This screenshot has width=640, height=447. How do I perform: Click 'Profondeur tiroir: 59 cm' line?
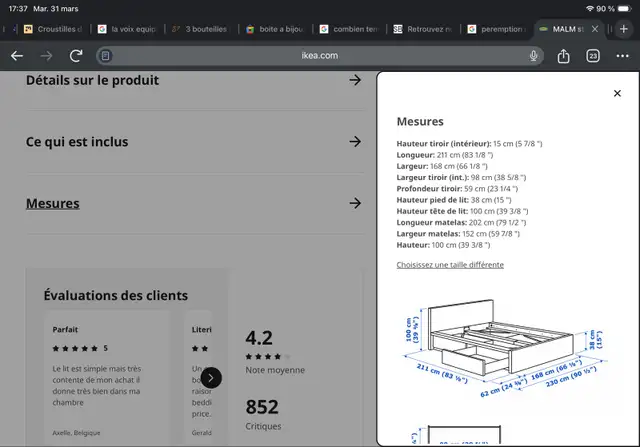[457, 189]
